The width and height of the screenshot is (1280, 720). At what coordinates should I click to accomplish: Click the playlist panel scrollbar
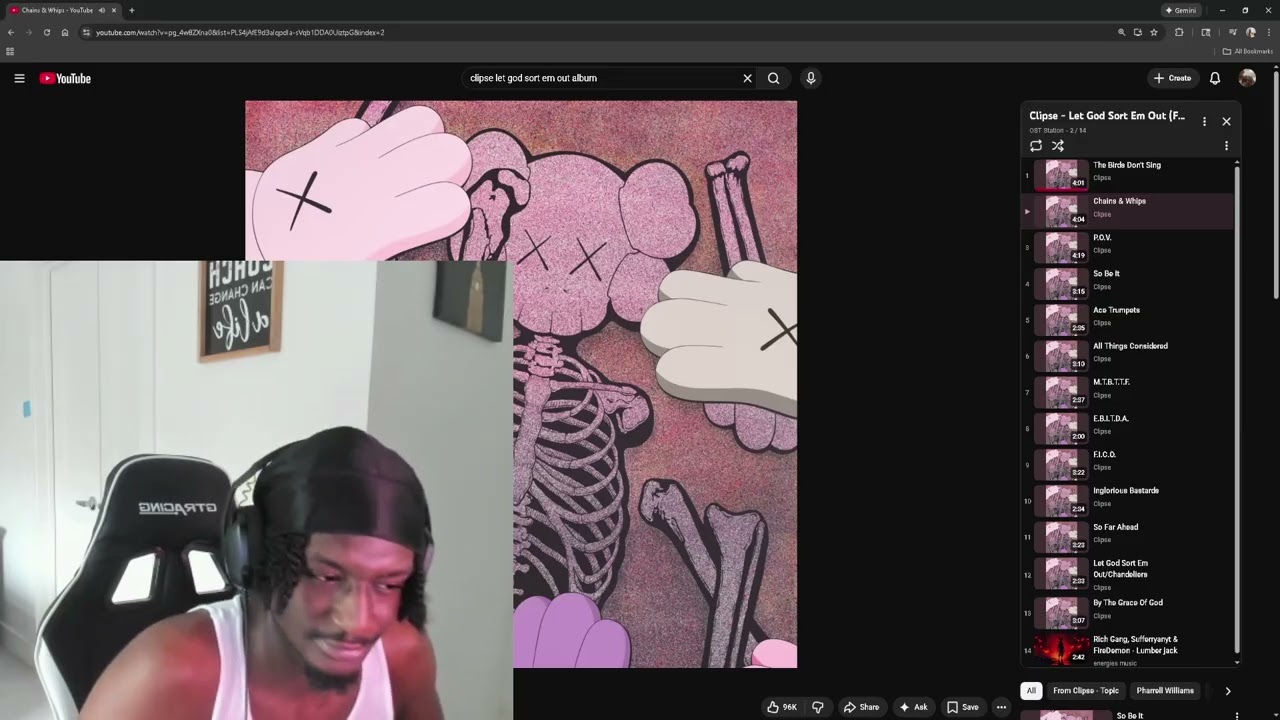coord(1237,410)
